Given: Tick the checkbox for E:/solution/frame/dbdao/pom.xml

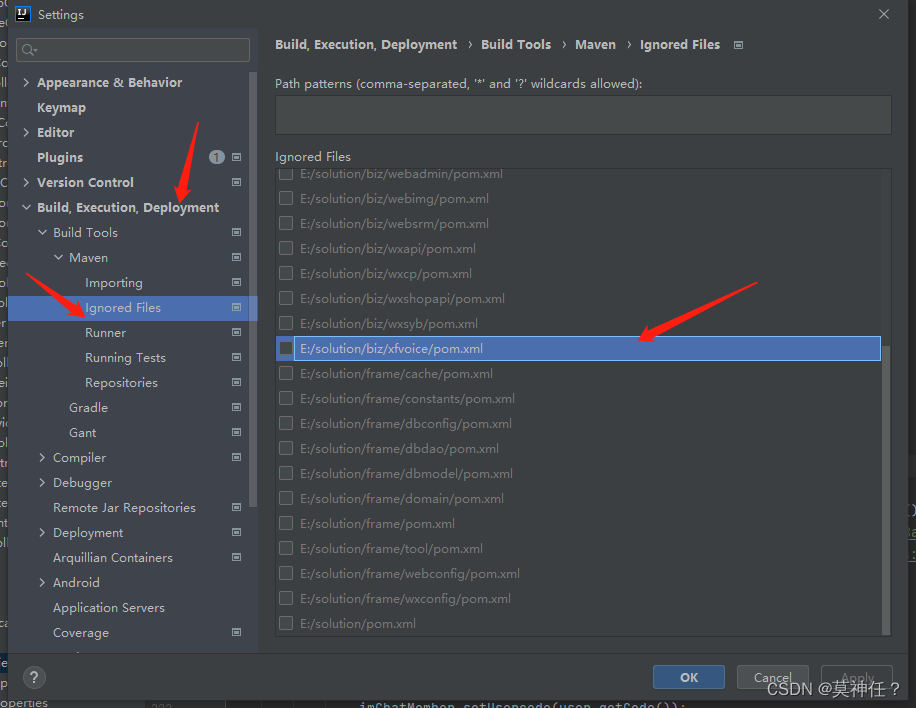Looking at the screenshot, I should click(286, 449).
